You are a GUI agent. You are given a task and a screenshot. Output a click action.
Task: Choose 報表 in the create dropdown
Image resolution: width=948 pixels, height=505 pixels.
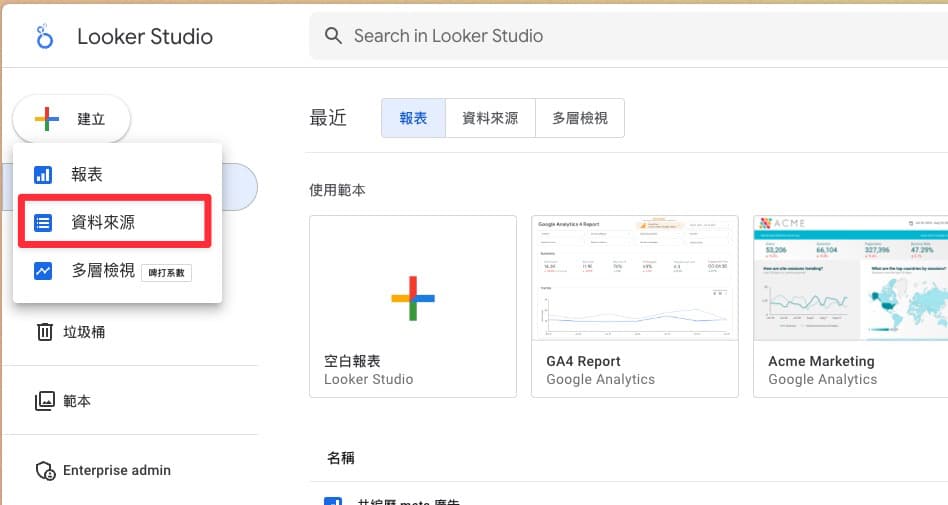coord(87,175)
